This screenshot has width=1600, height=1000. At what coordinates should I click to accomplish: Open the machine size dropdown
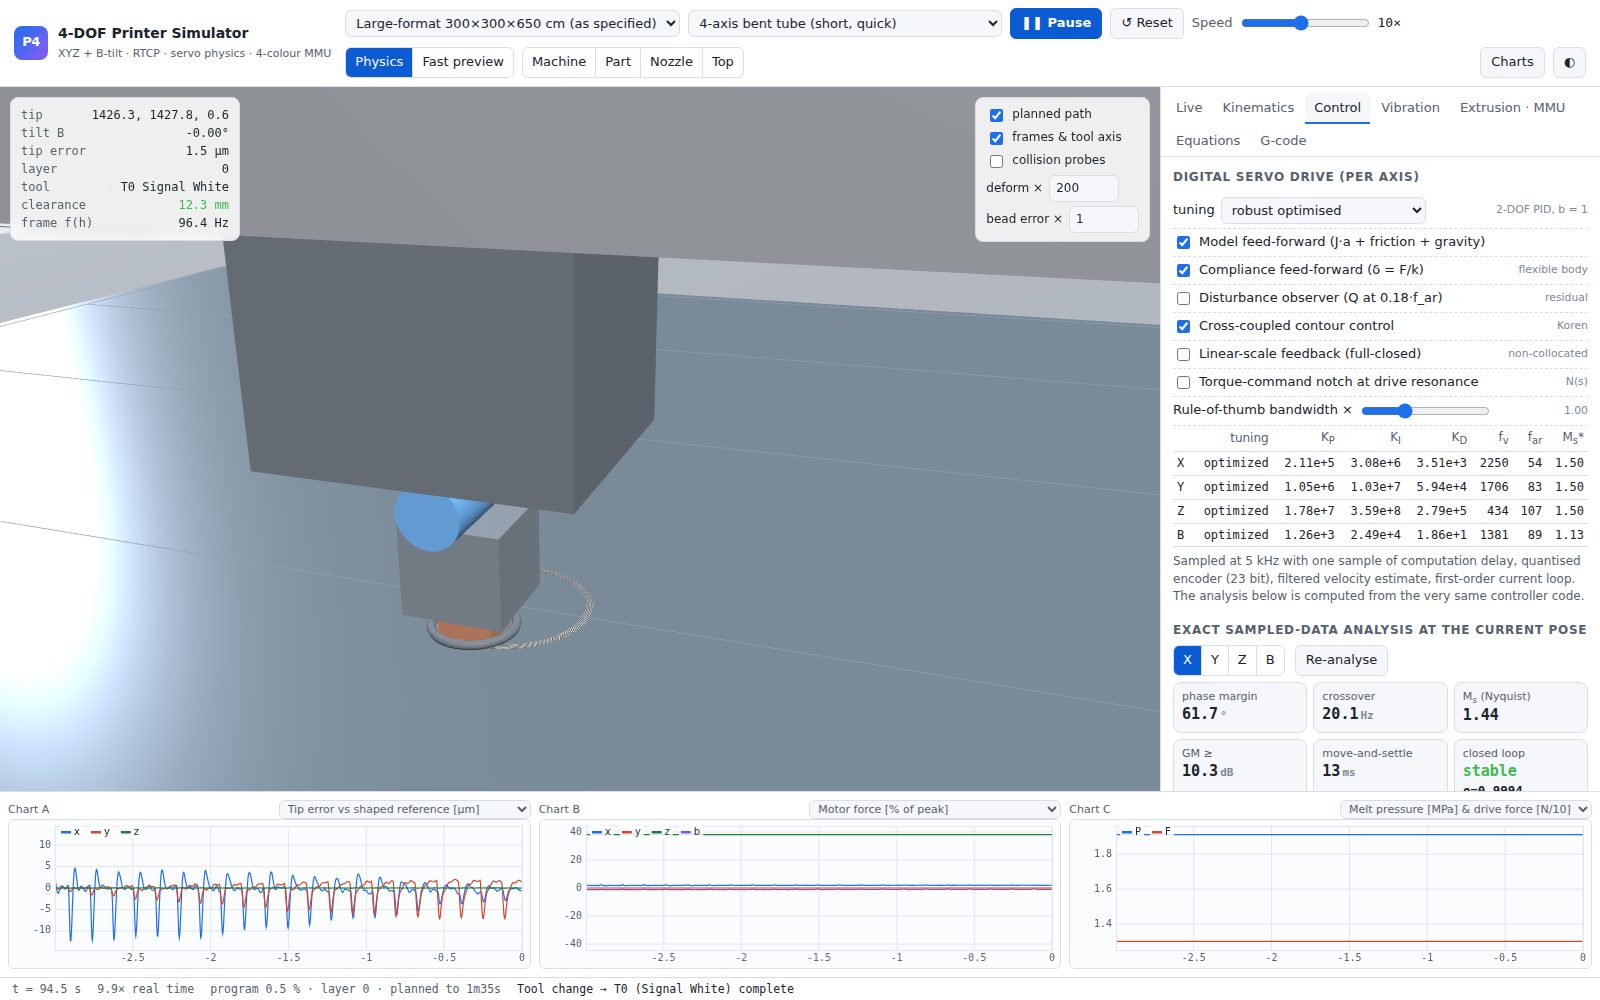(x=512, y=23)
